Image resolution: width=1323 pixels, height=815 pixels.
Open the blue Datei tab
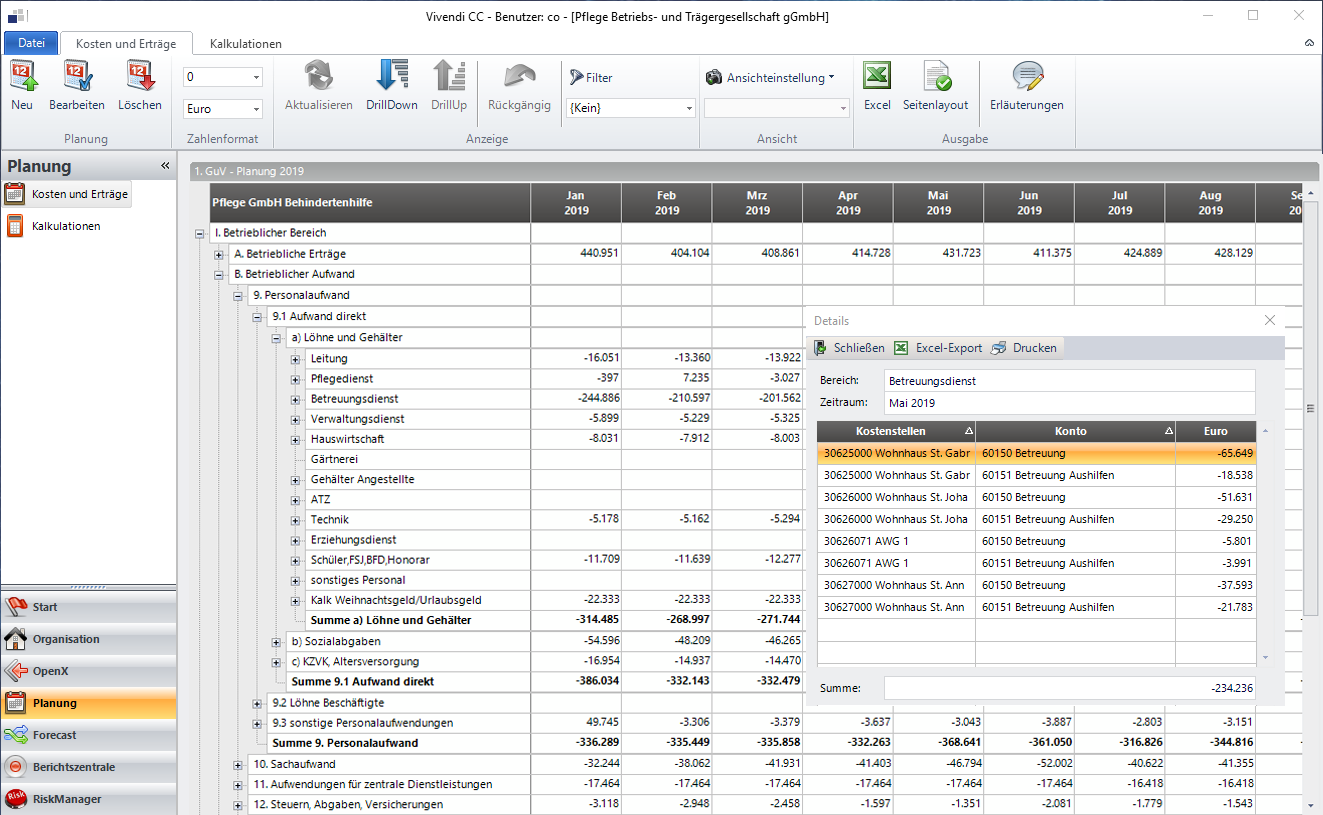click(x=31, y=43)
